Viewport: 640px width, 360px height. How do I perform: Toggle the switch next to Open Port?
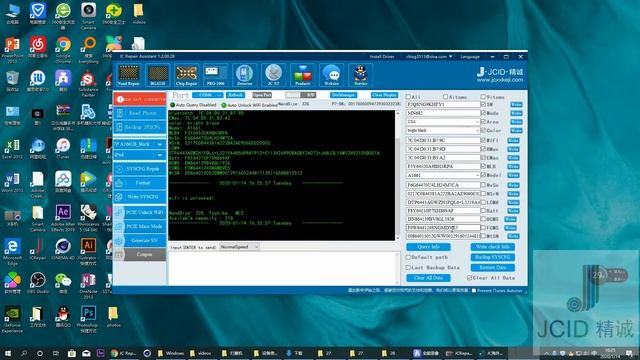300,95
